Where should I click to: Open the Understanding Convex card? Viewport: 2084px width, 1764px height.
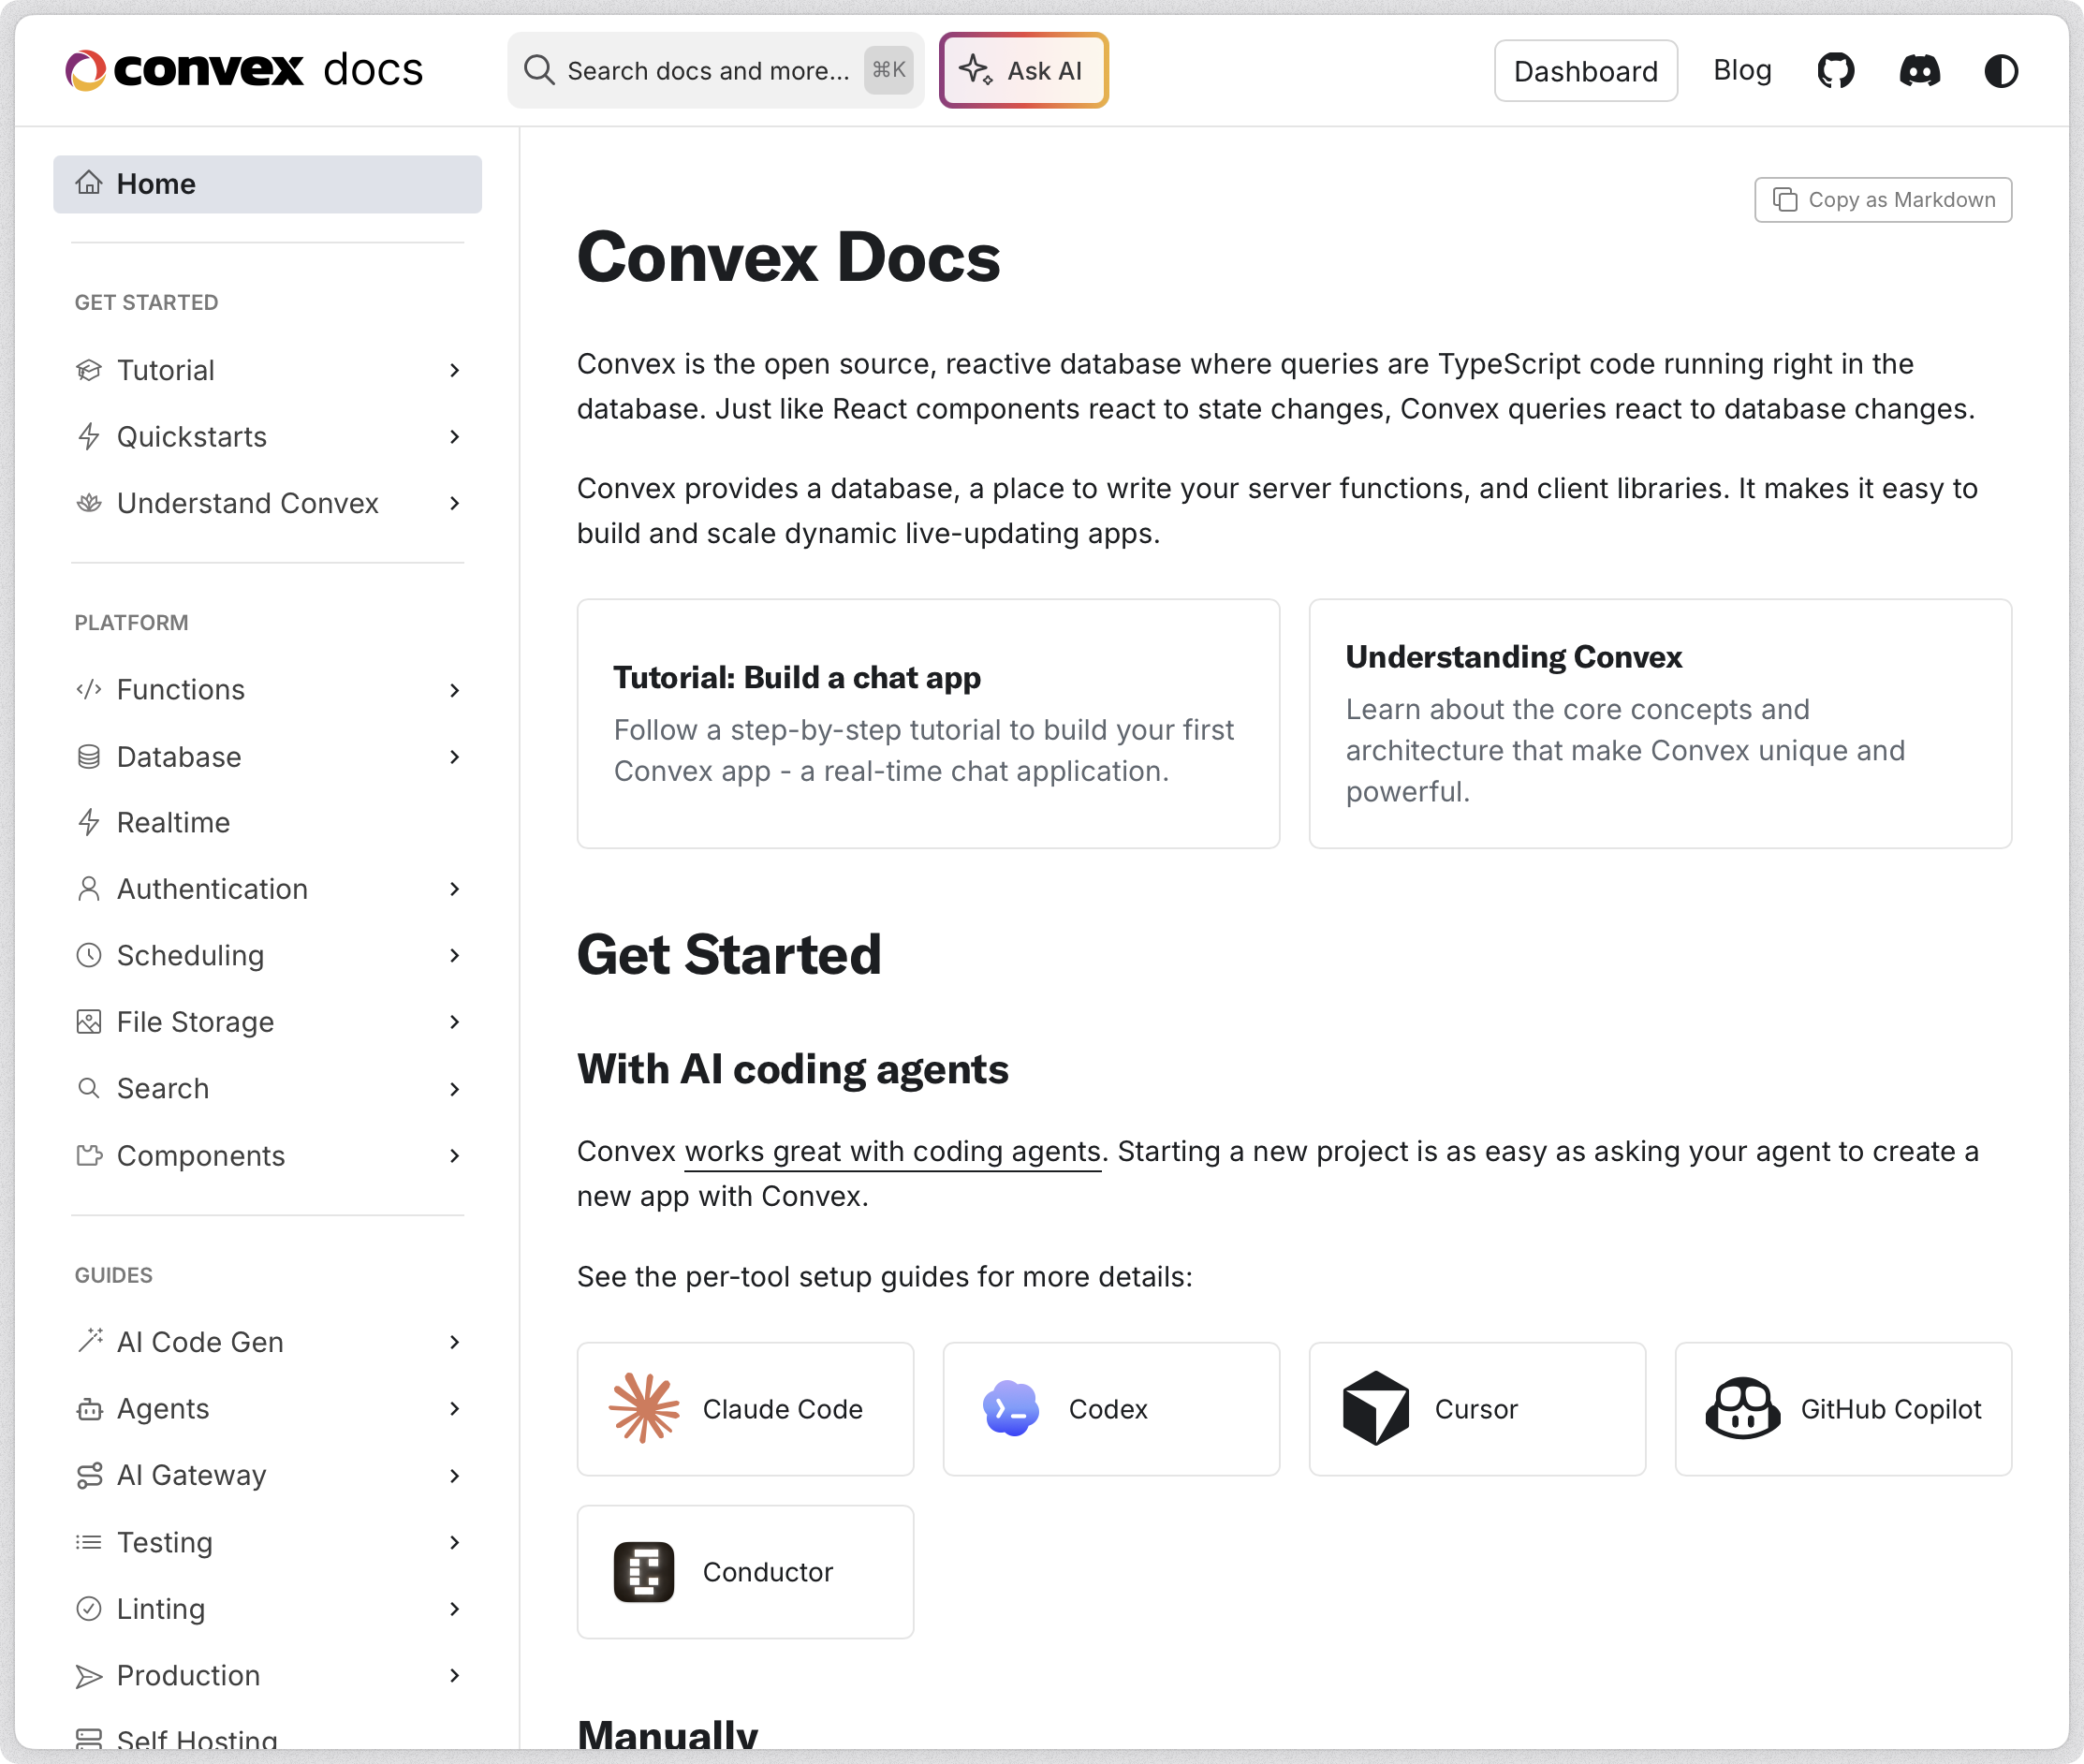click(x=1660, y=724)
